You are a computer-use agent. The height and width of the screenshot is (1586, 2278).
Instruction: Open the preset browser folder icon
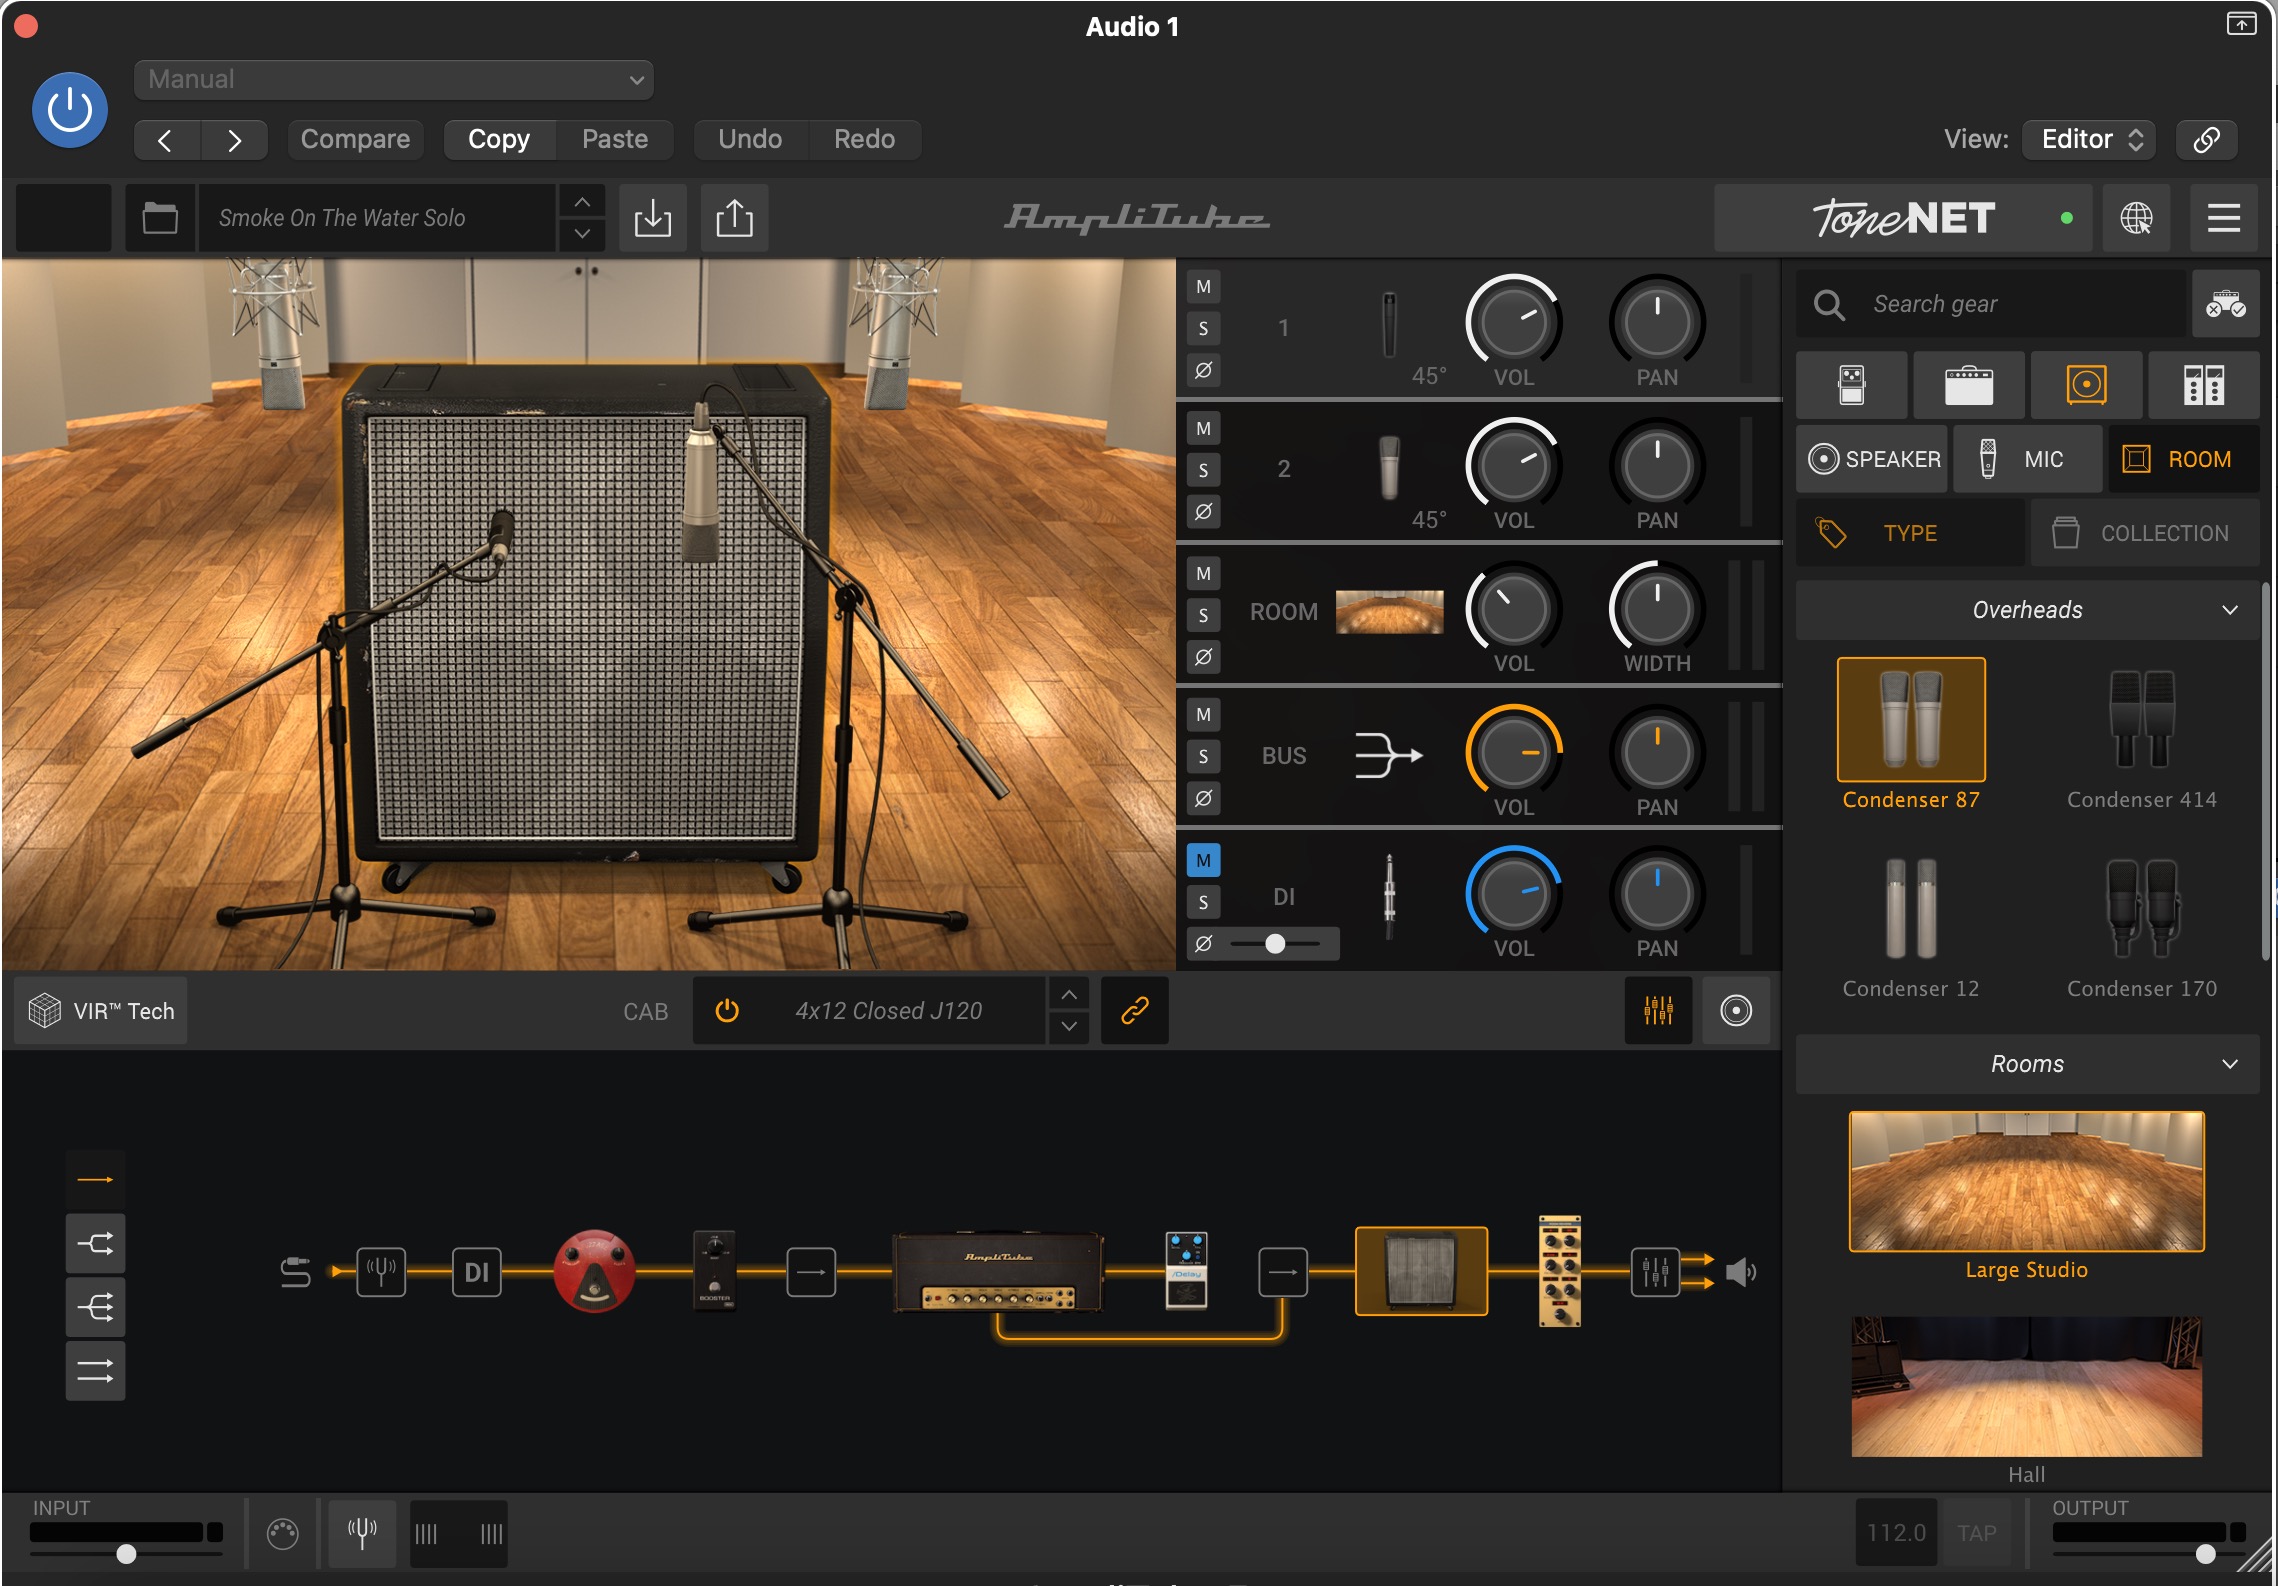pyautogui.click(x=160, y=218)
